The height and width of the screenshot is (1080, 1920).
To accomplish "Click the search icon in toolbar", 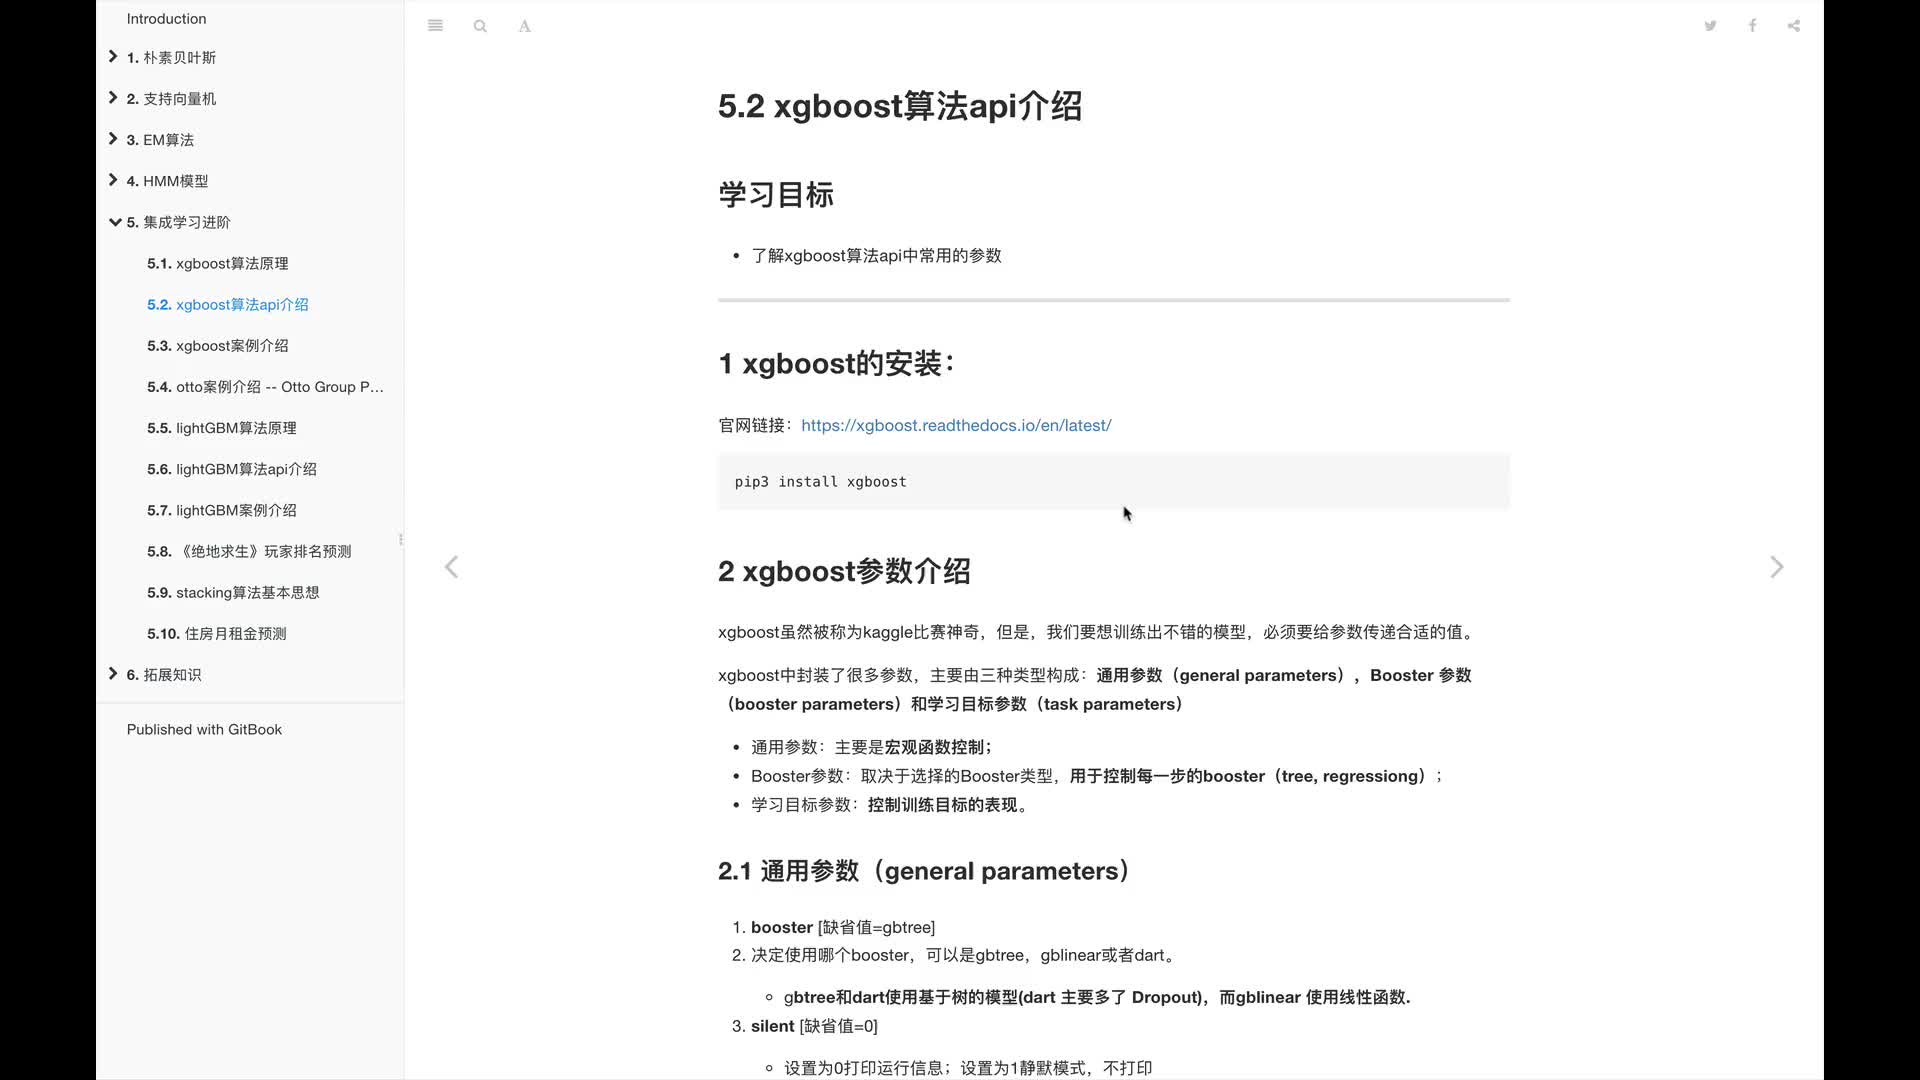I will [480, 25].
